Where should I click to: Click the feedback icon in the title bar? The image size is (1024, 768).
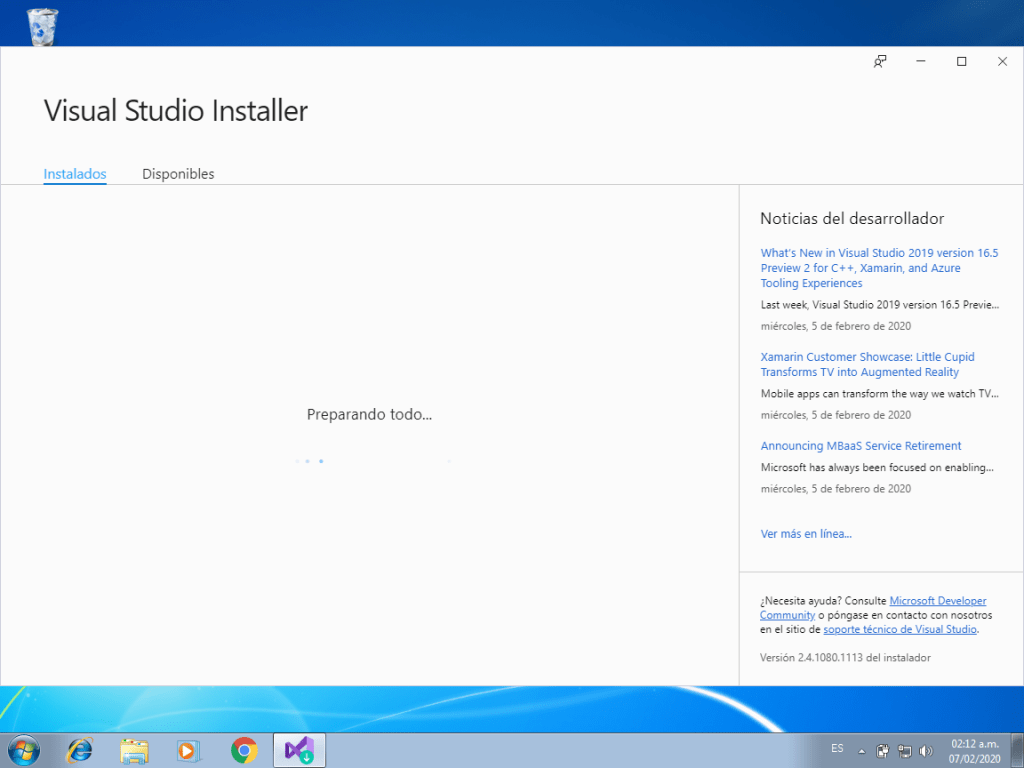880,62
